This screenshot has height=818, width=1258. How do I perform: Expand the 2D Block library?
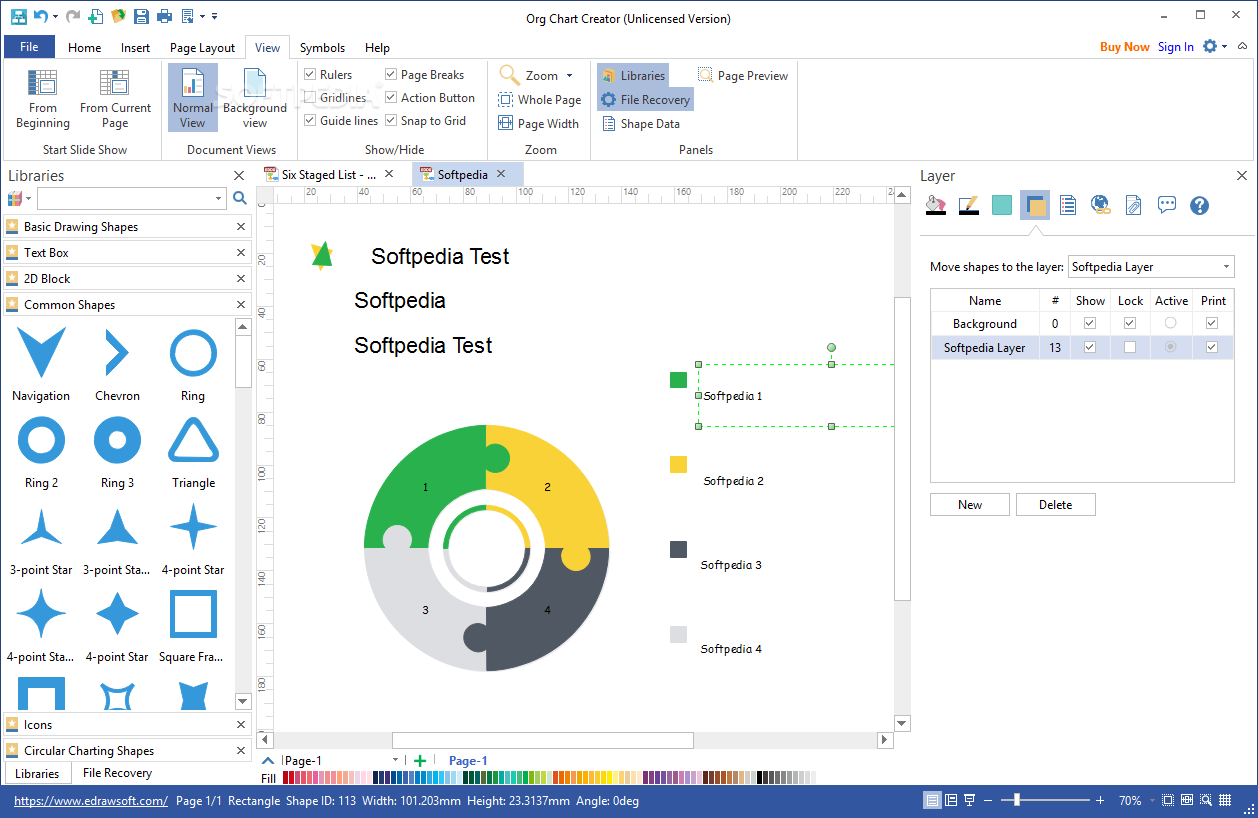47,279
